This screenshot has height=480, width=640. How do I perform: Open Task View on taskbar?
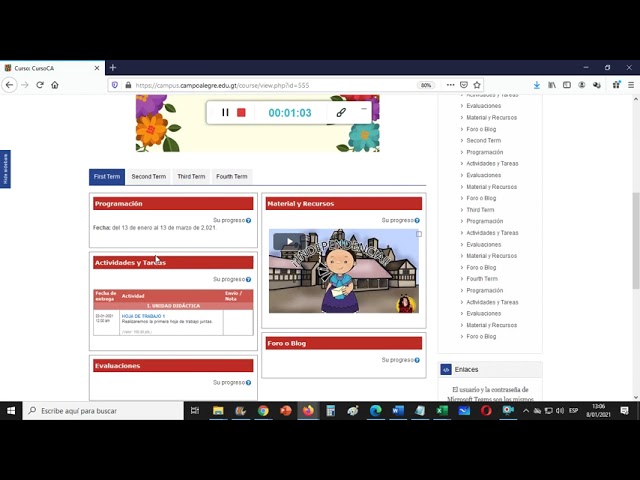[195, 411]
